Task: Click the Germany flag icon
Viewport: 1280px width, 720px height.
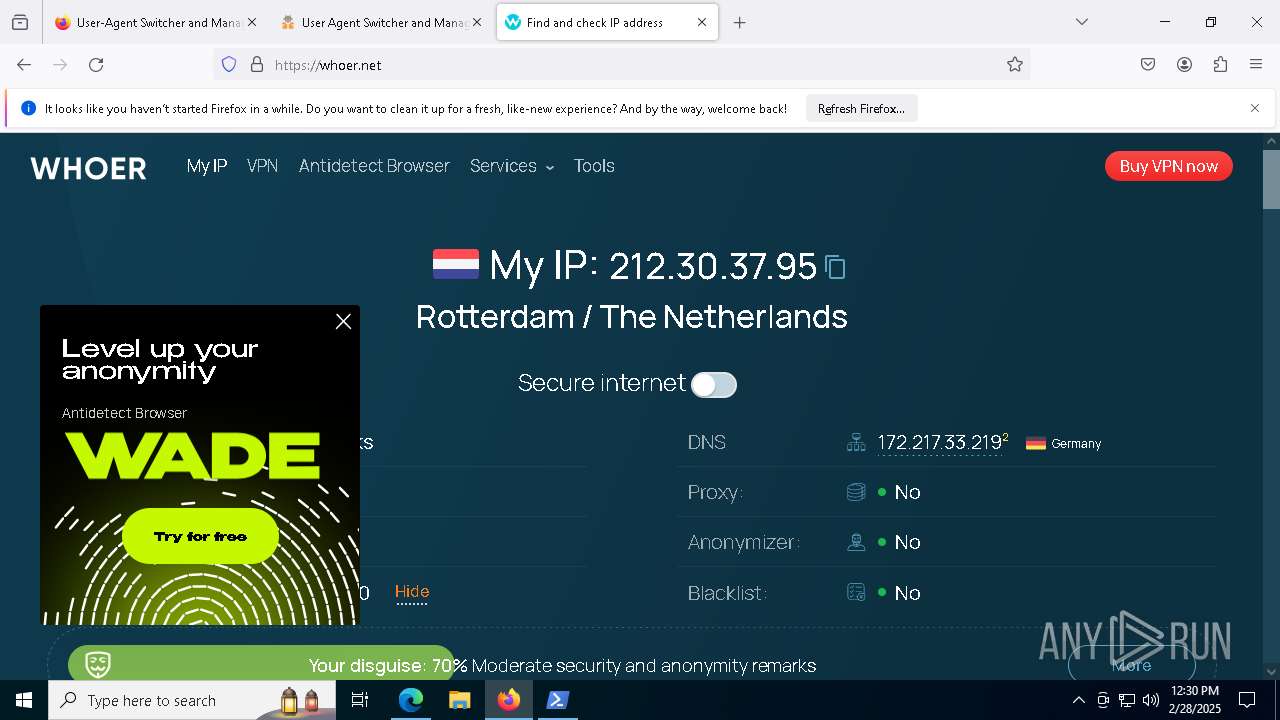Action: (1036, 443)
